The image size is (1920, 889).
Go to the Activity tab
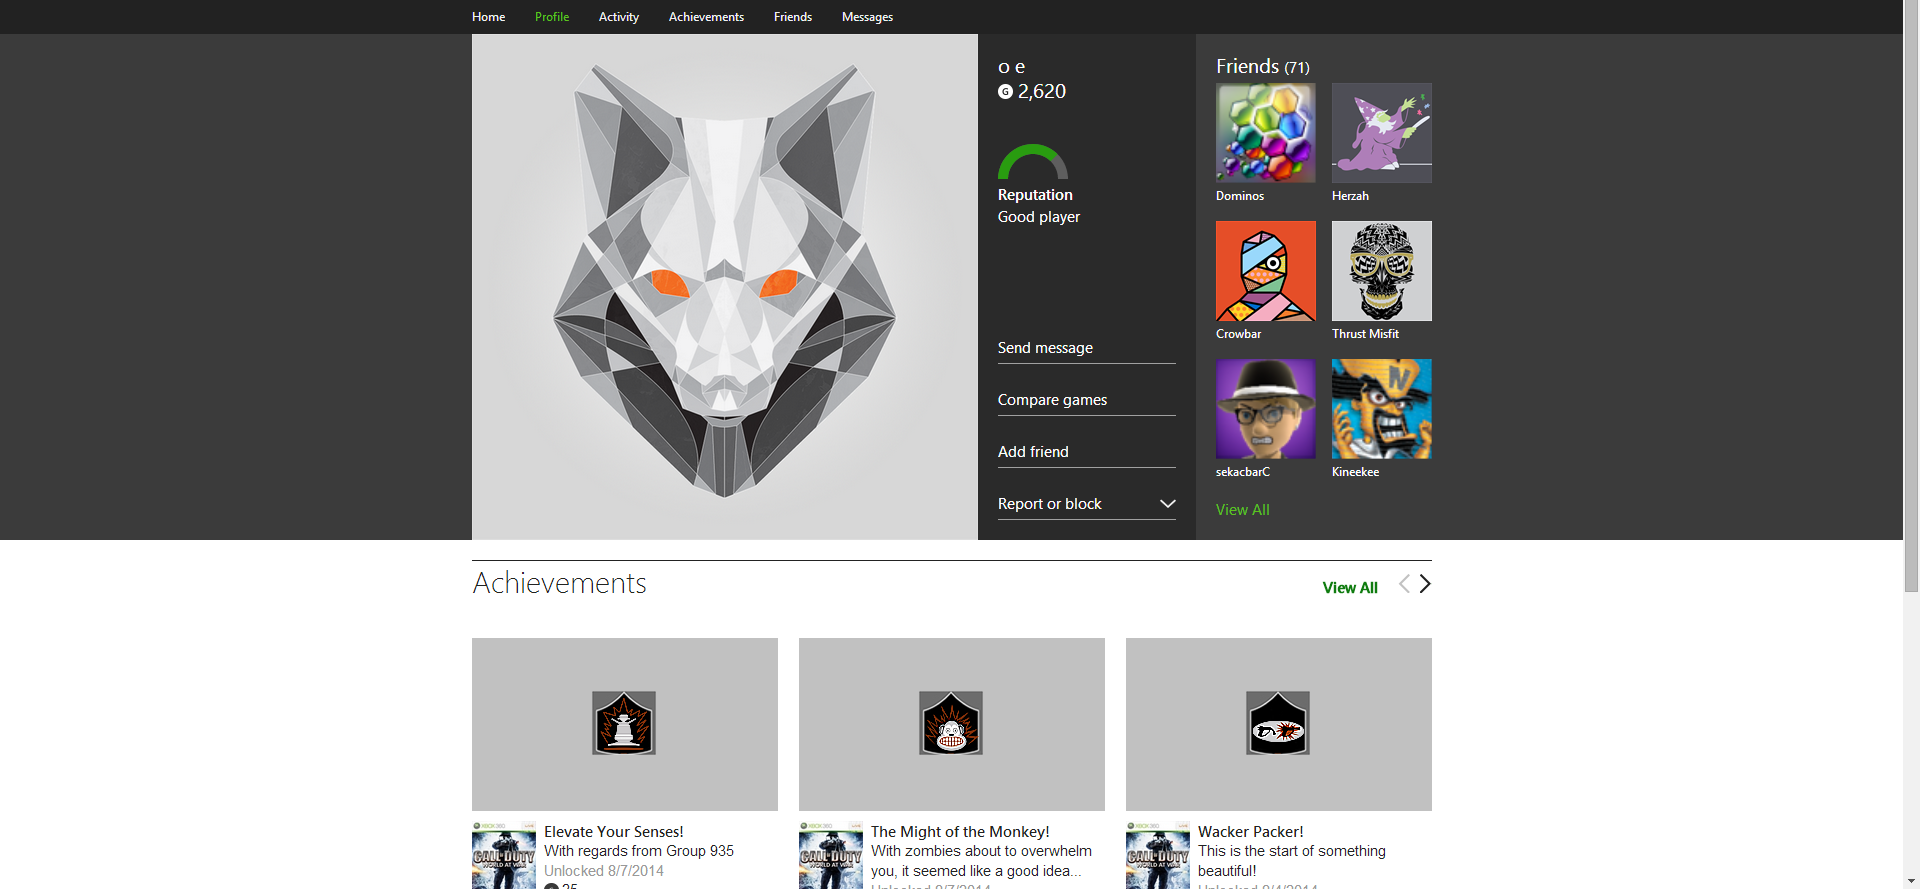click(619, 17)
